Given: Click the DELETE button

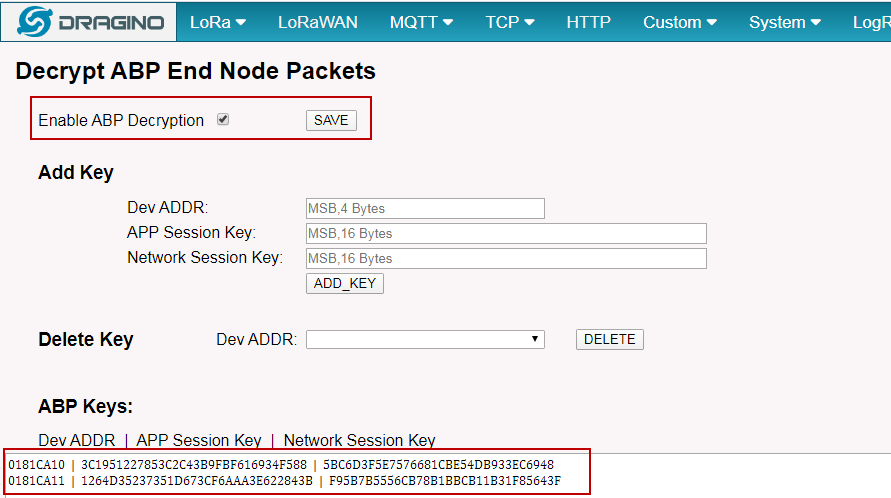Looking at the screenshot, I should pyautogui.click(x=610, y=339).
